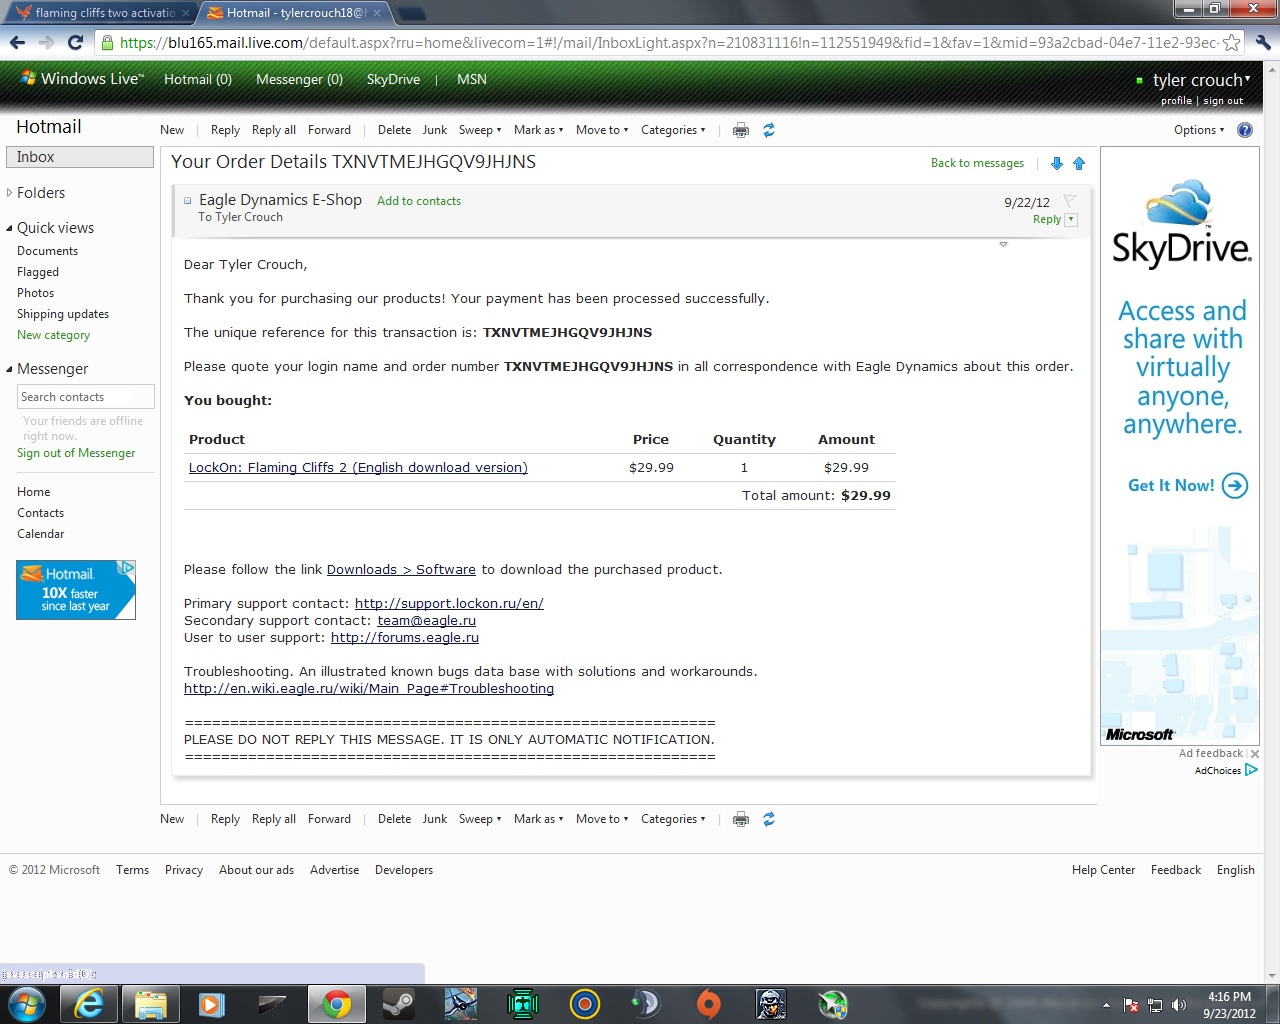1280x1024 pixels.
Task: Go to SkyDrive in the header
Action: pyautogui.click(x=393, y=79)
